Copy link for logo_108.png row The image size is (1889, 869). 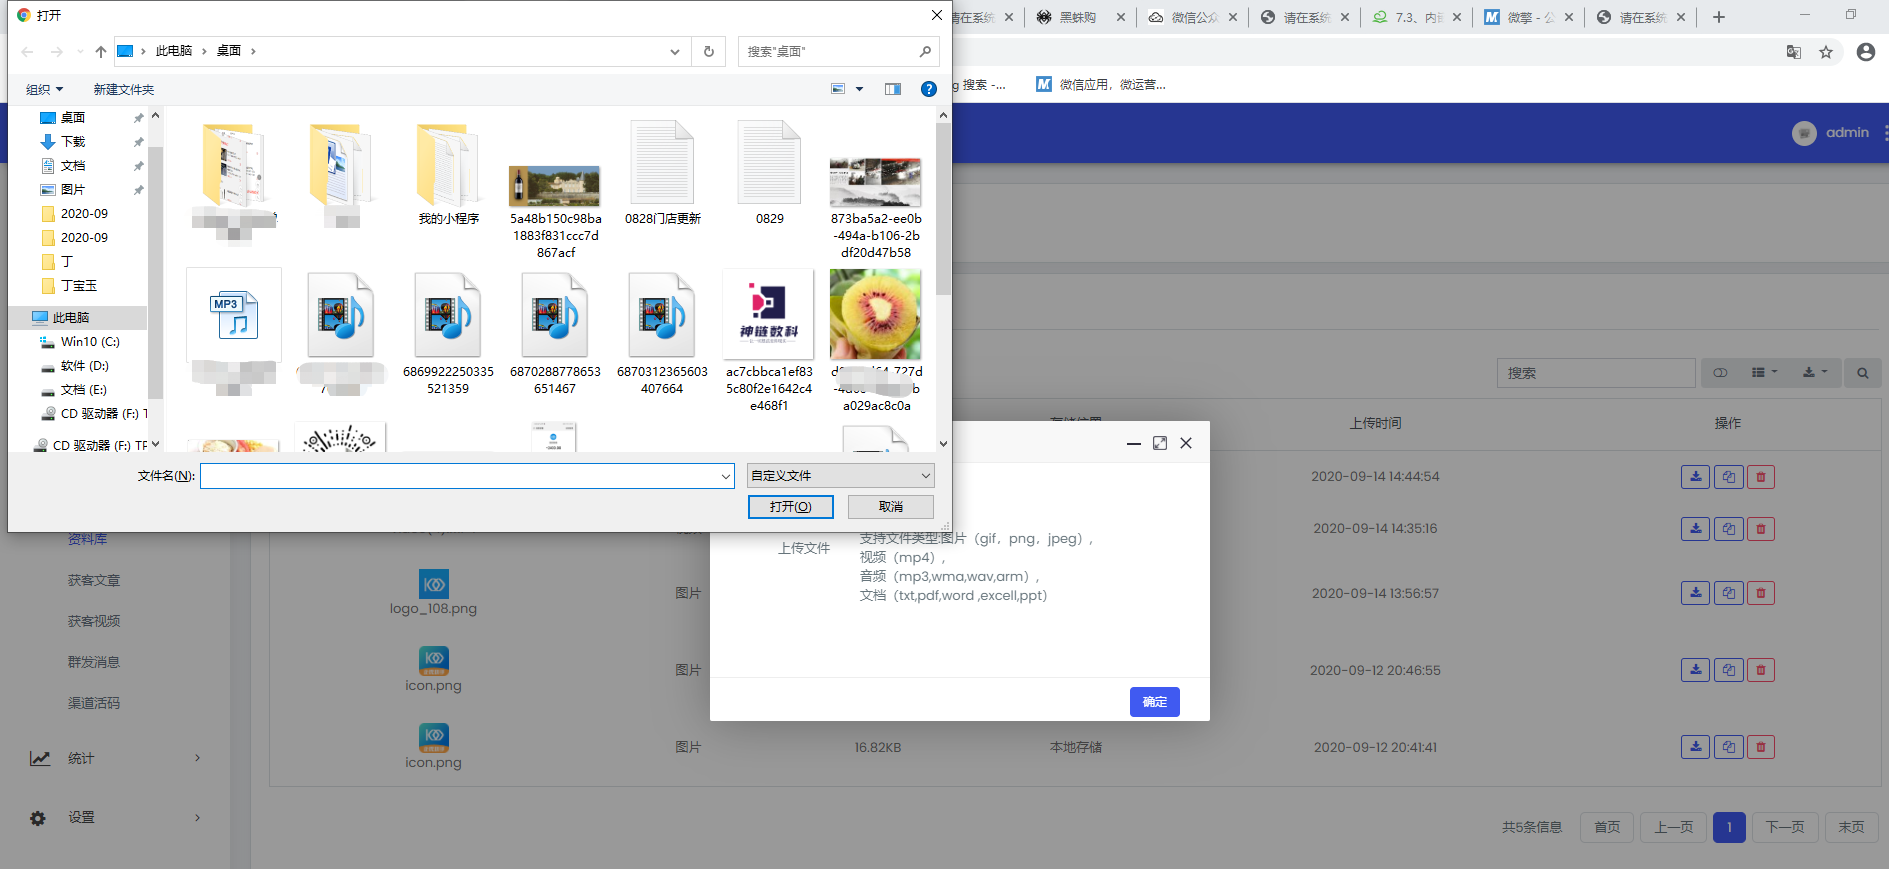1728,594
